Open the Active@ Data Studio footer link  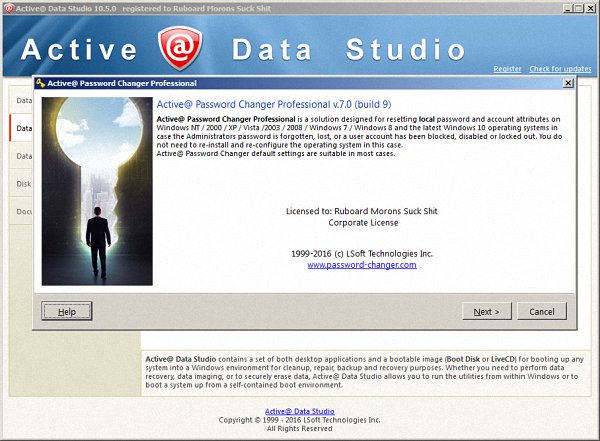(x=300, y=411)
